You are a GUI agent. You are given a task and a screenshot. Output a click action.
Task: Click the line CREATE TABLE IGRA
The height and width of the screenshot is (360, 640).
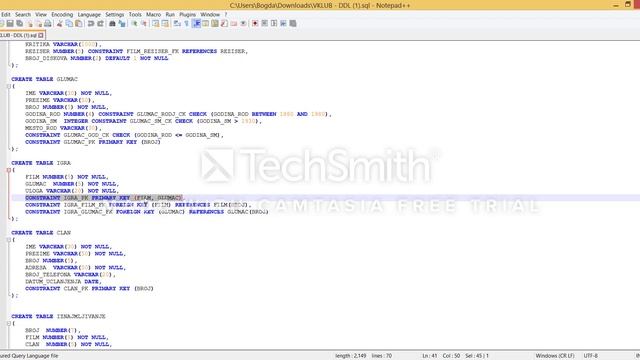point(41,163)
